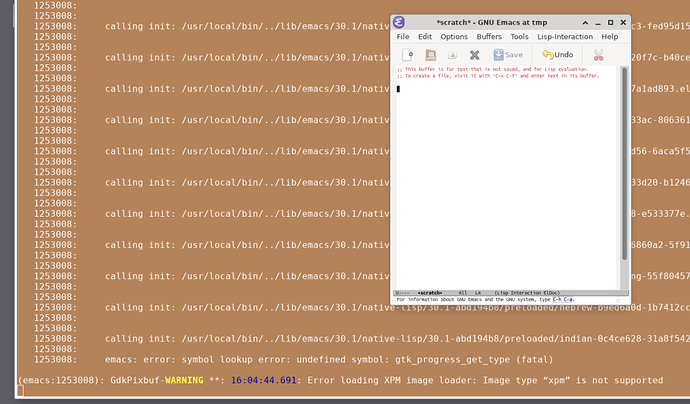Screen dimensions: 690x404
Task: Open the Tools menu
Action: point(519,37)
